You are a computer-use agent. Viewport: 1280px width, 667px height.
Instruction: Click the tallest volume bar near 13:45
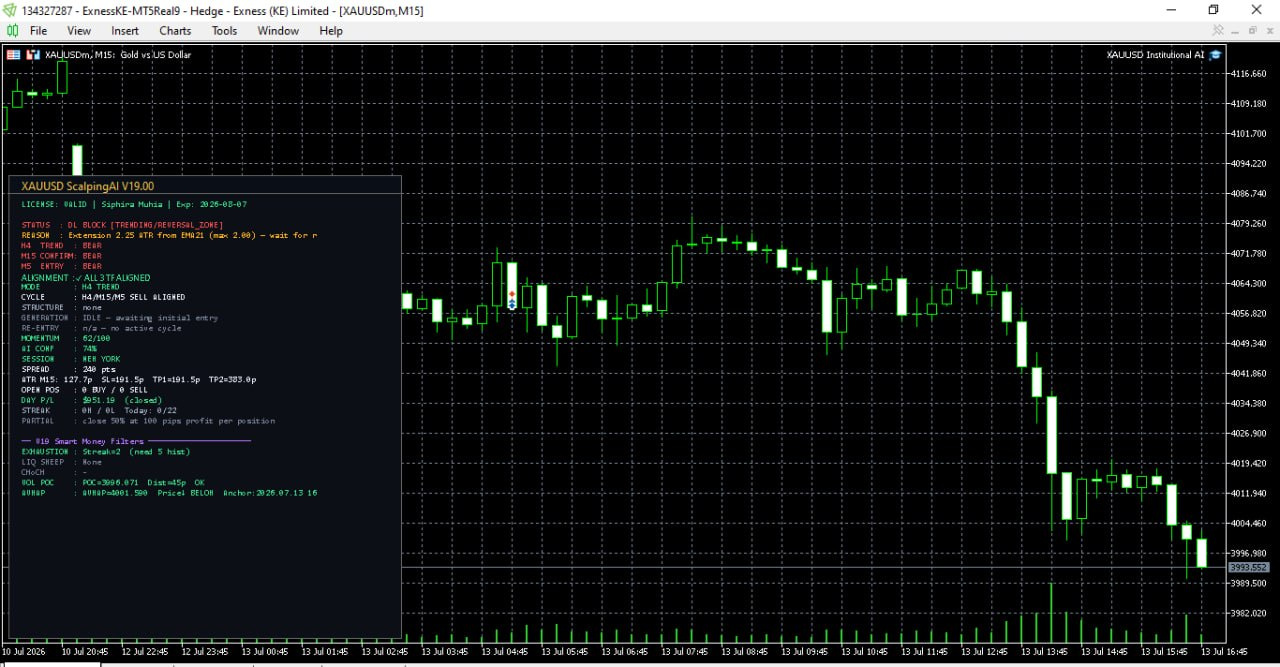pos(1052,611)
